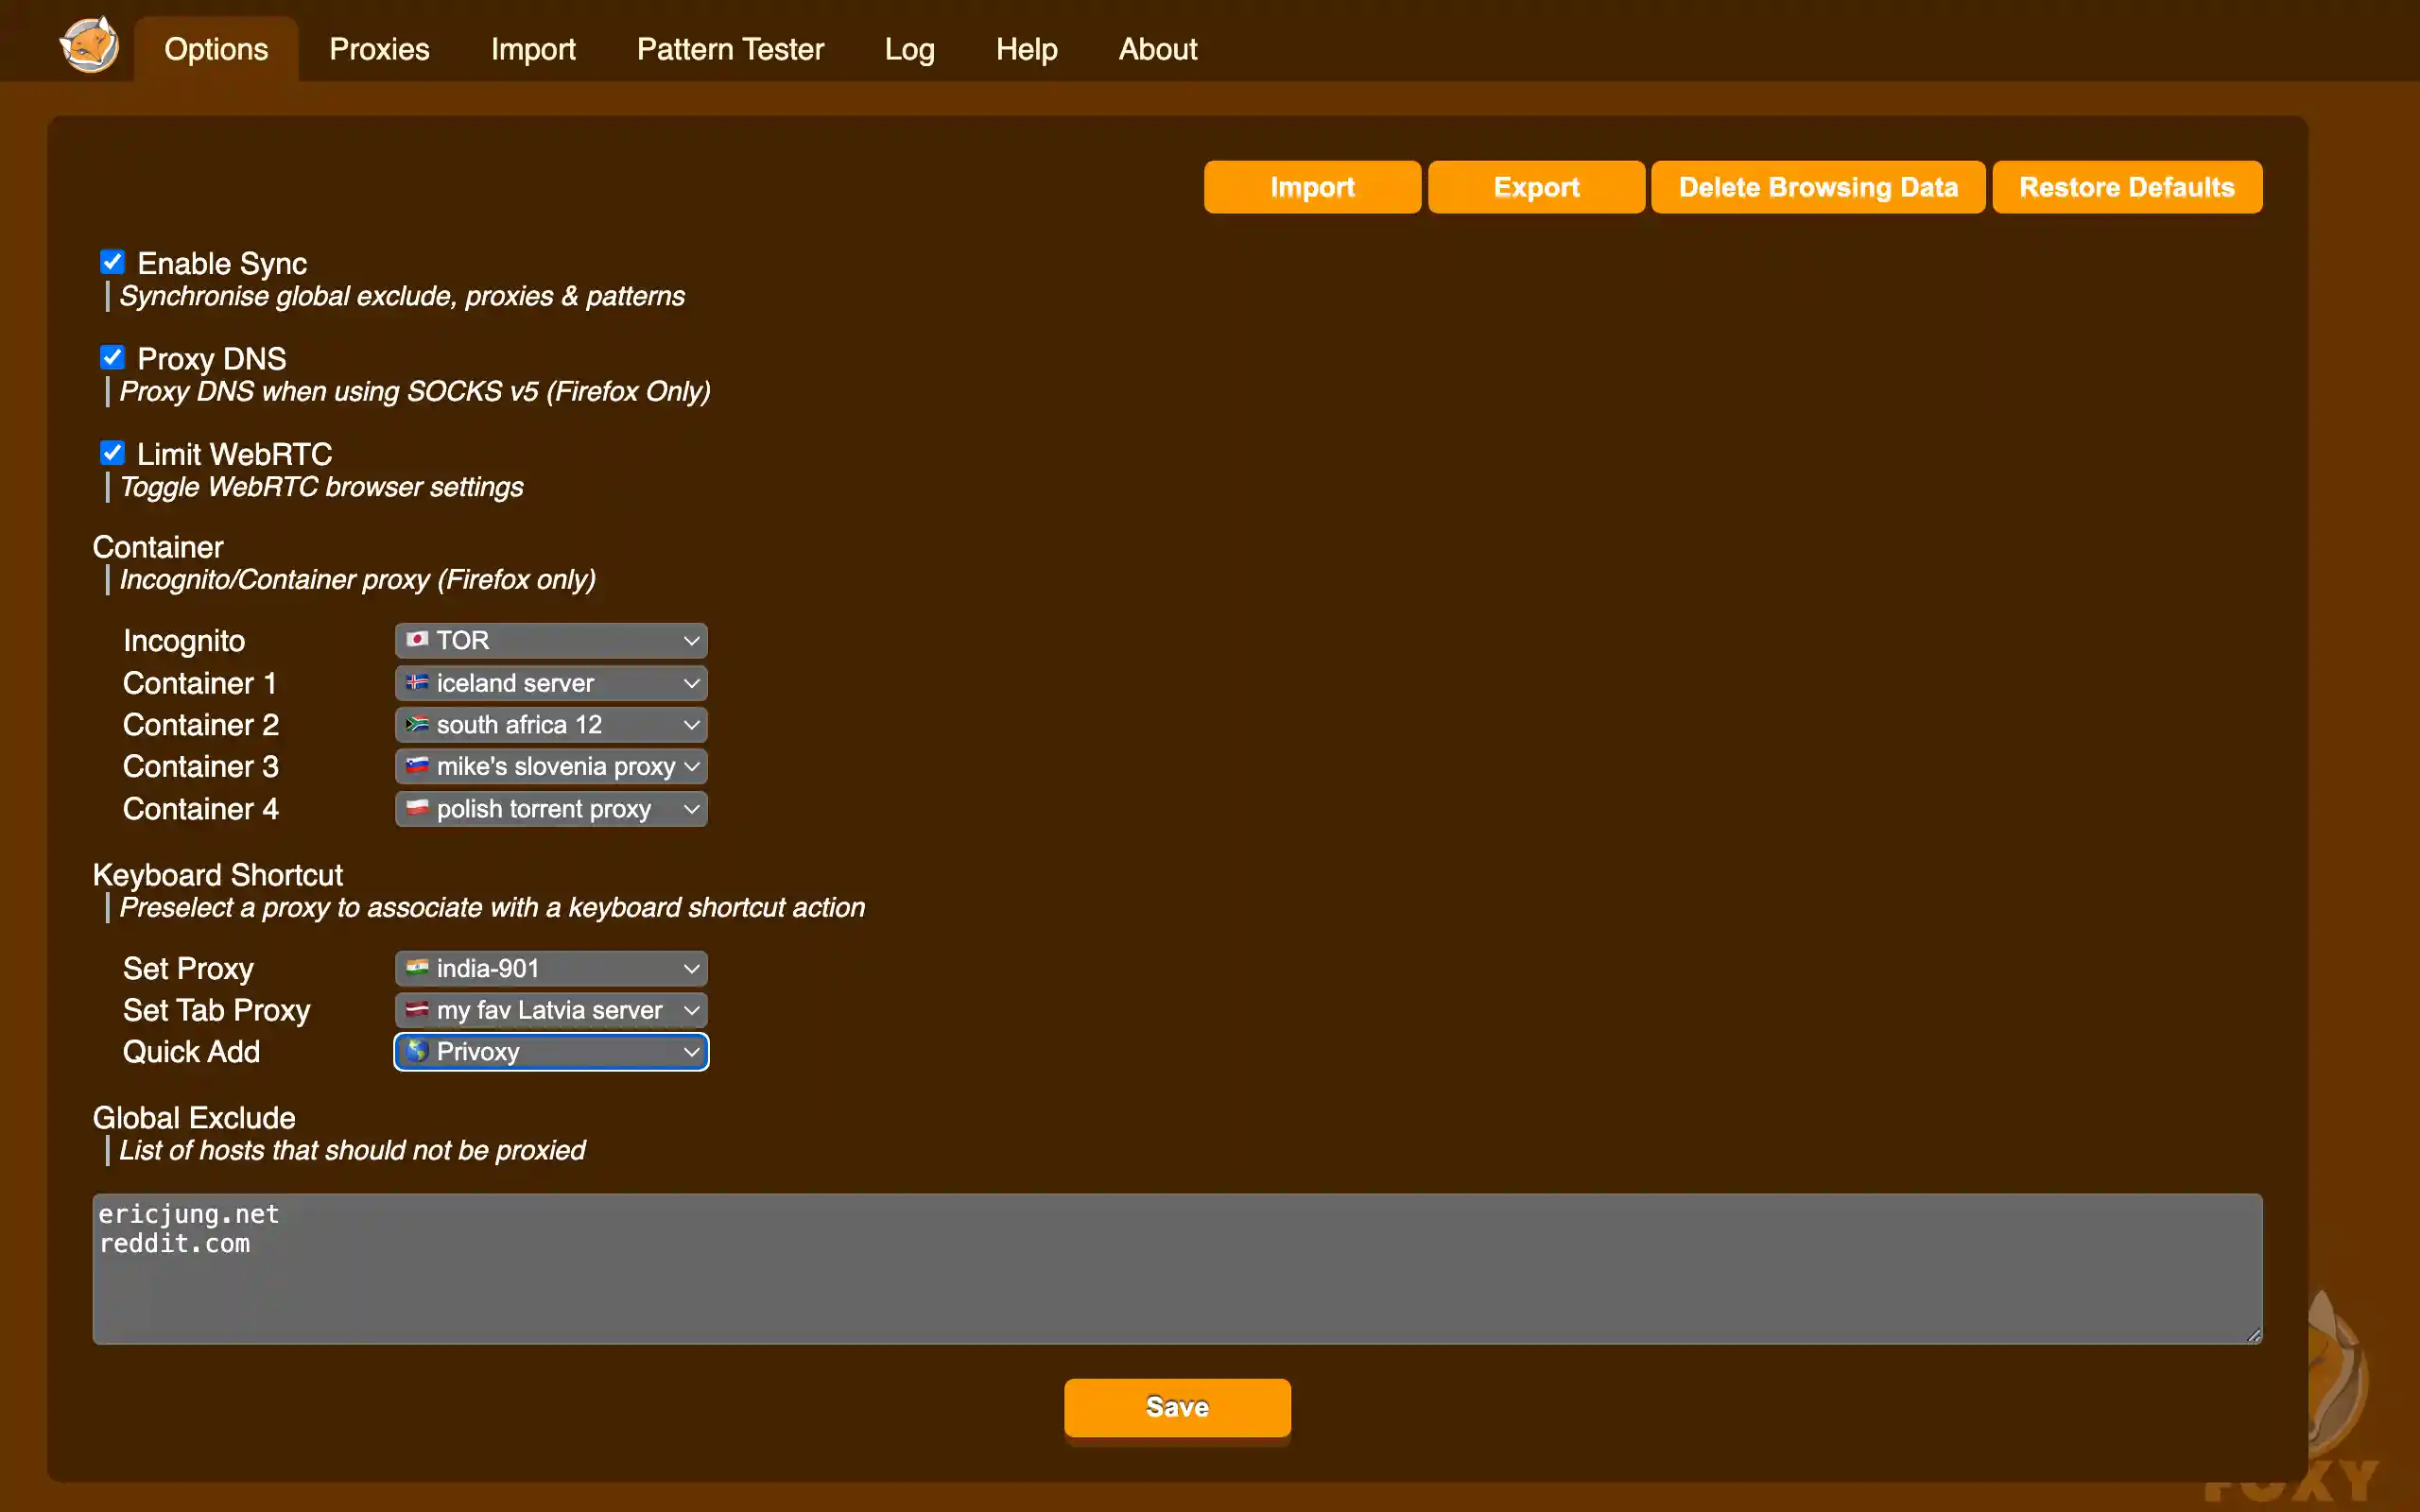Viewport: 2420px width, 1512px height.
Task: Uncheck the Enable Sync checkbox
Action: tap(112, 262)
